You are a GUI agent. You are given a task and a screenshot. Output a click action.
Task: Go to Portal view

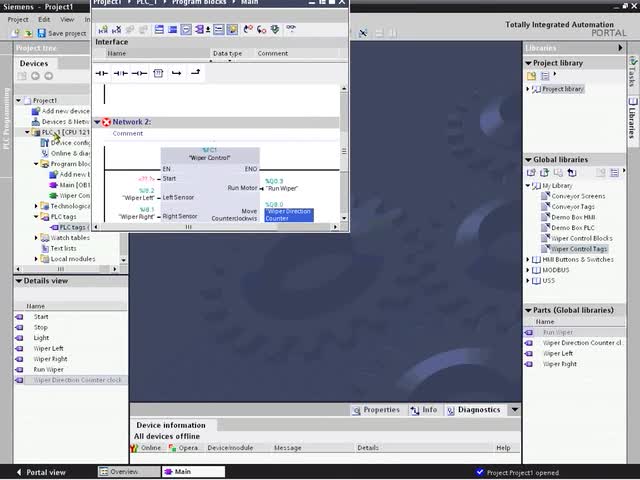(41, 473)
